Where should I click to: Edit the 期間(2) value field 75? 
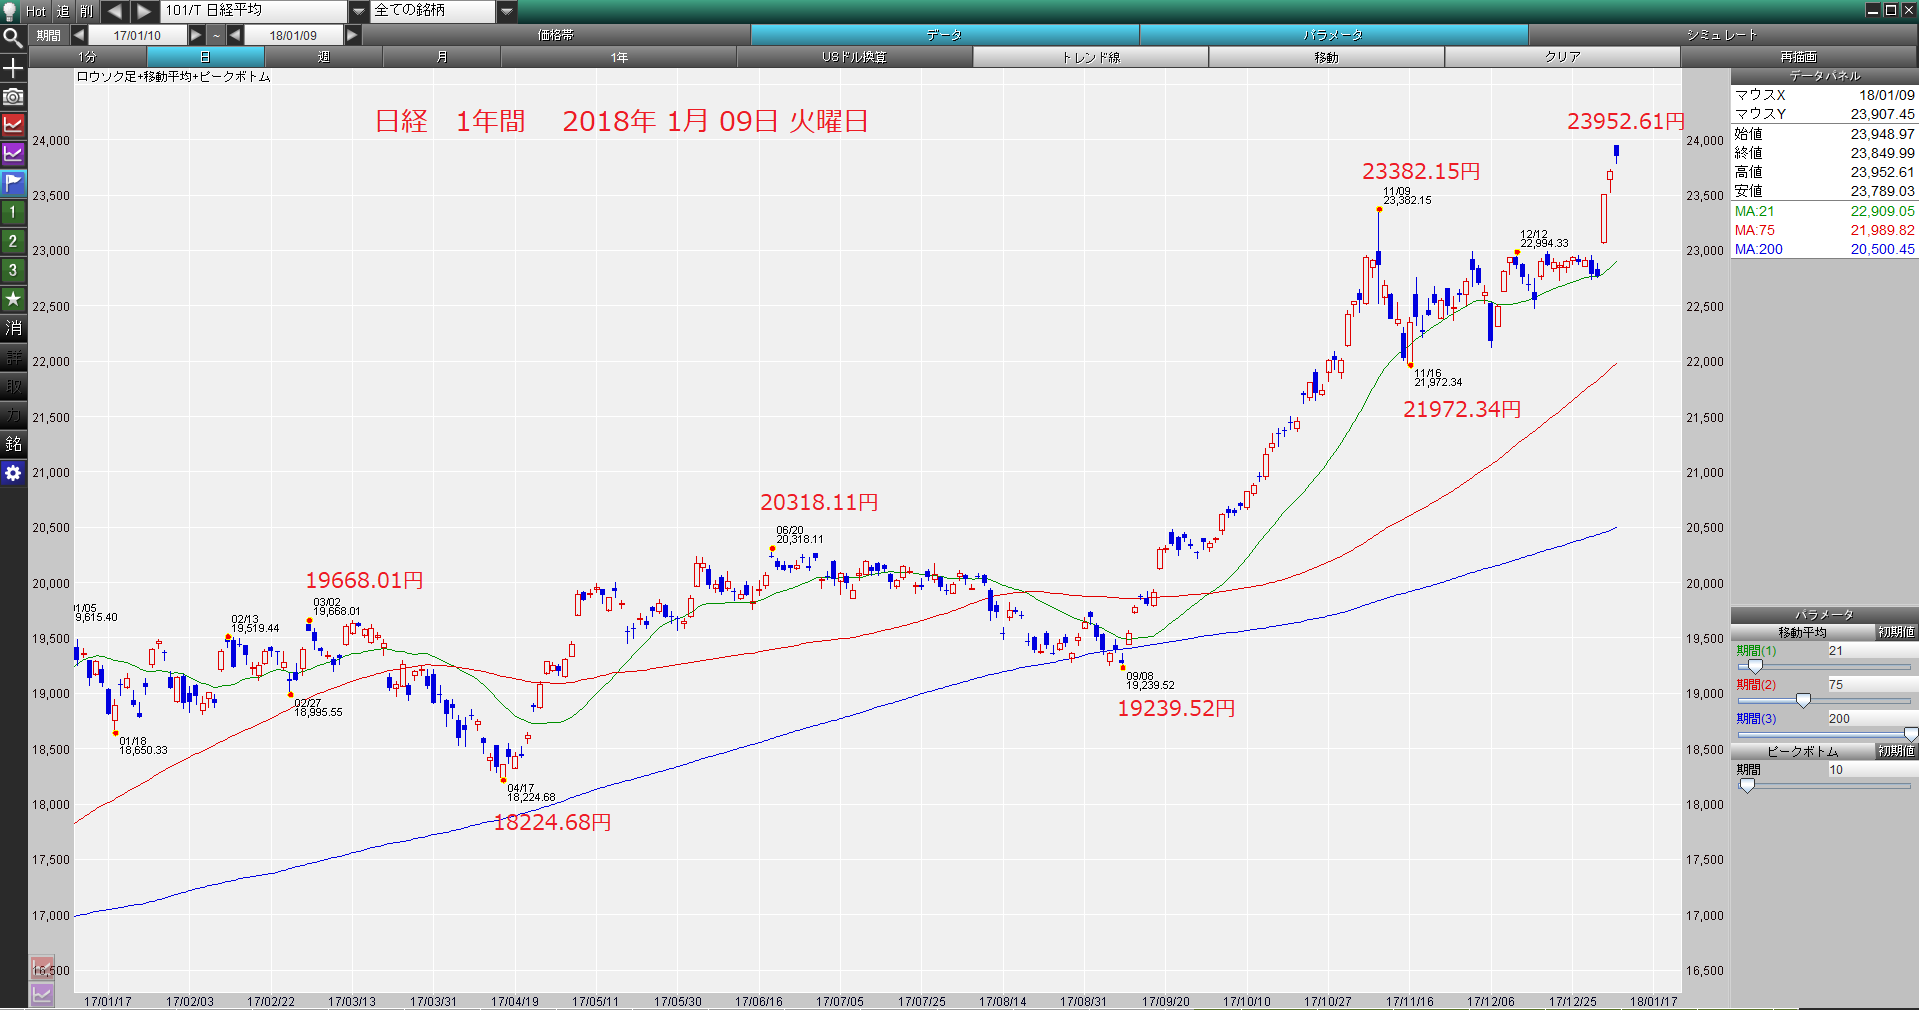click(x=1871, y=684)
